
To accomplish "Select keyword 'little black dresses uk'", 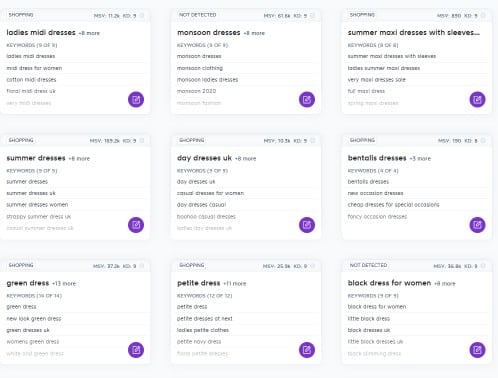I will pyautogui.click(x=375, y=342).
